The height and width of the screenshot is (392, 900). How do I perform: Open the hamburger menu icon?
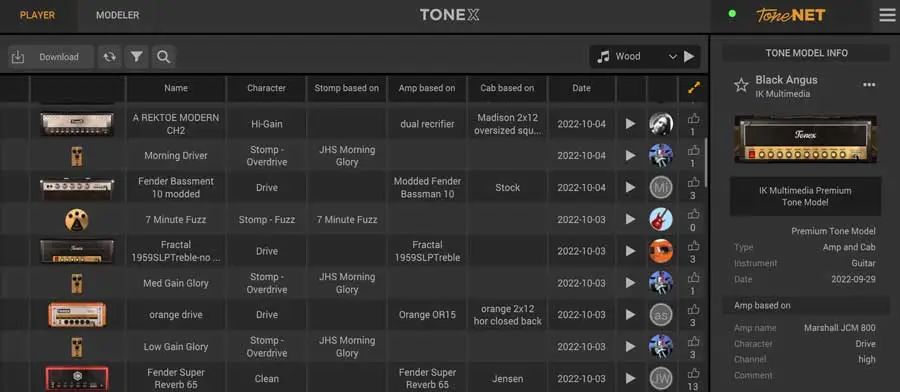click(x=887, y=15)
